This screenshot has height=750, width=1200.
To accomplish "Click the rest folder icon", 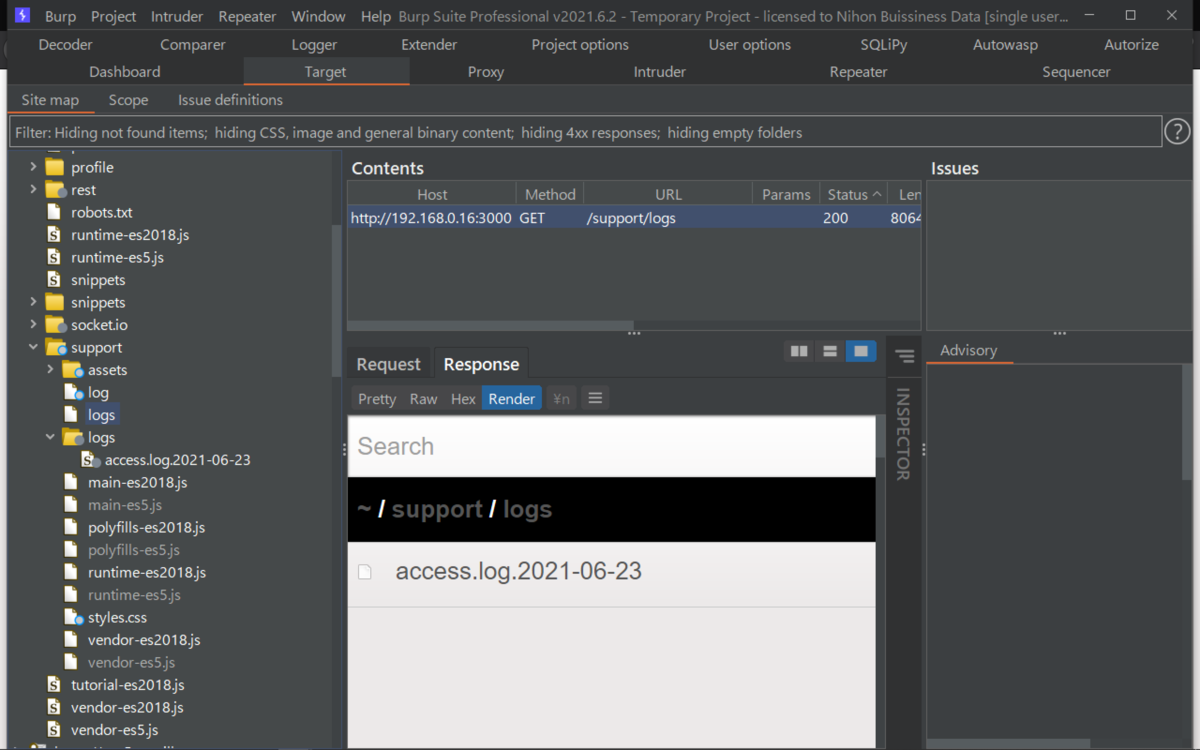I will [x=55, y=190].
